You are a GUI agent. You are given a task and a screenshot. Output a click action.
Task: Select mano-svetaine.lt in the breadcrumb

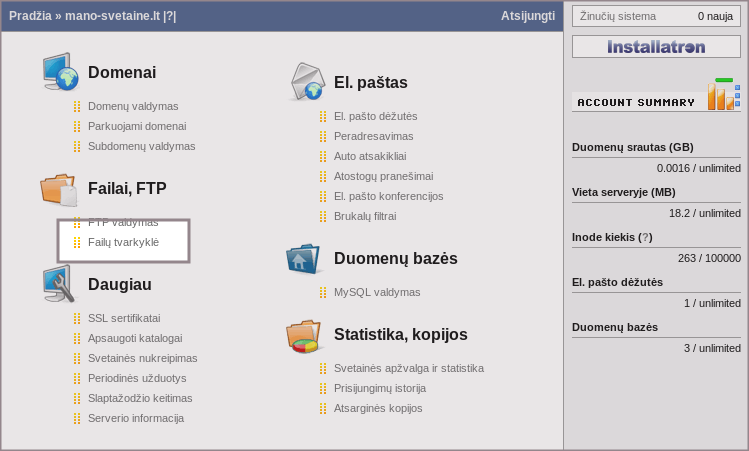click(x=112, y=16)
